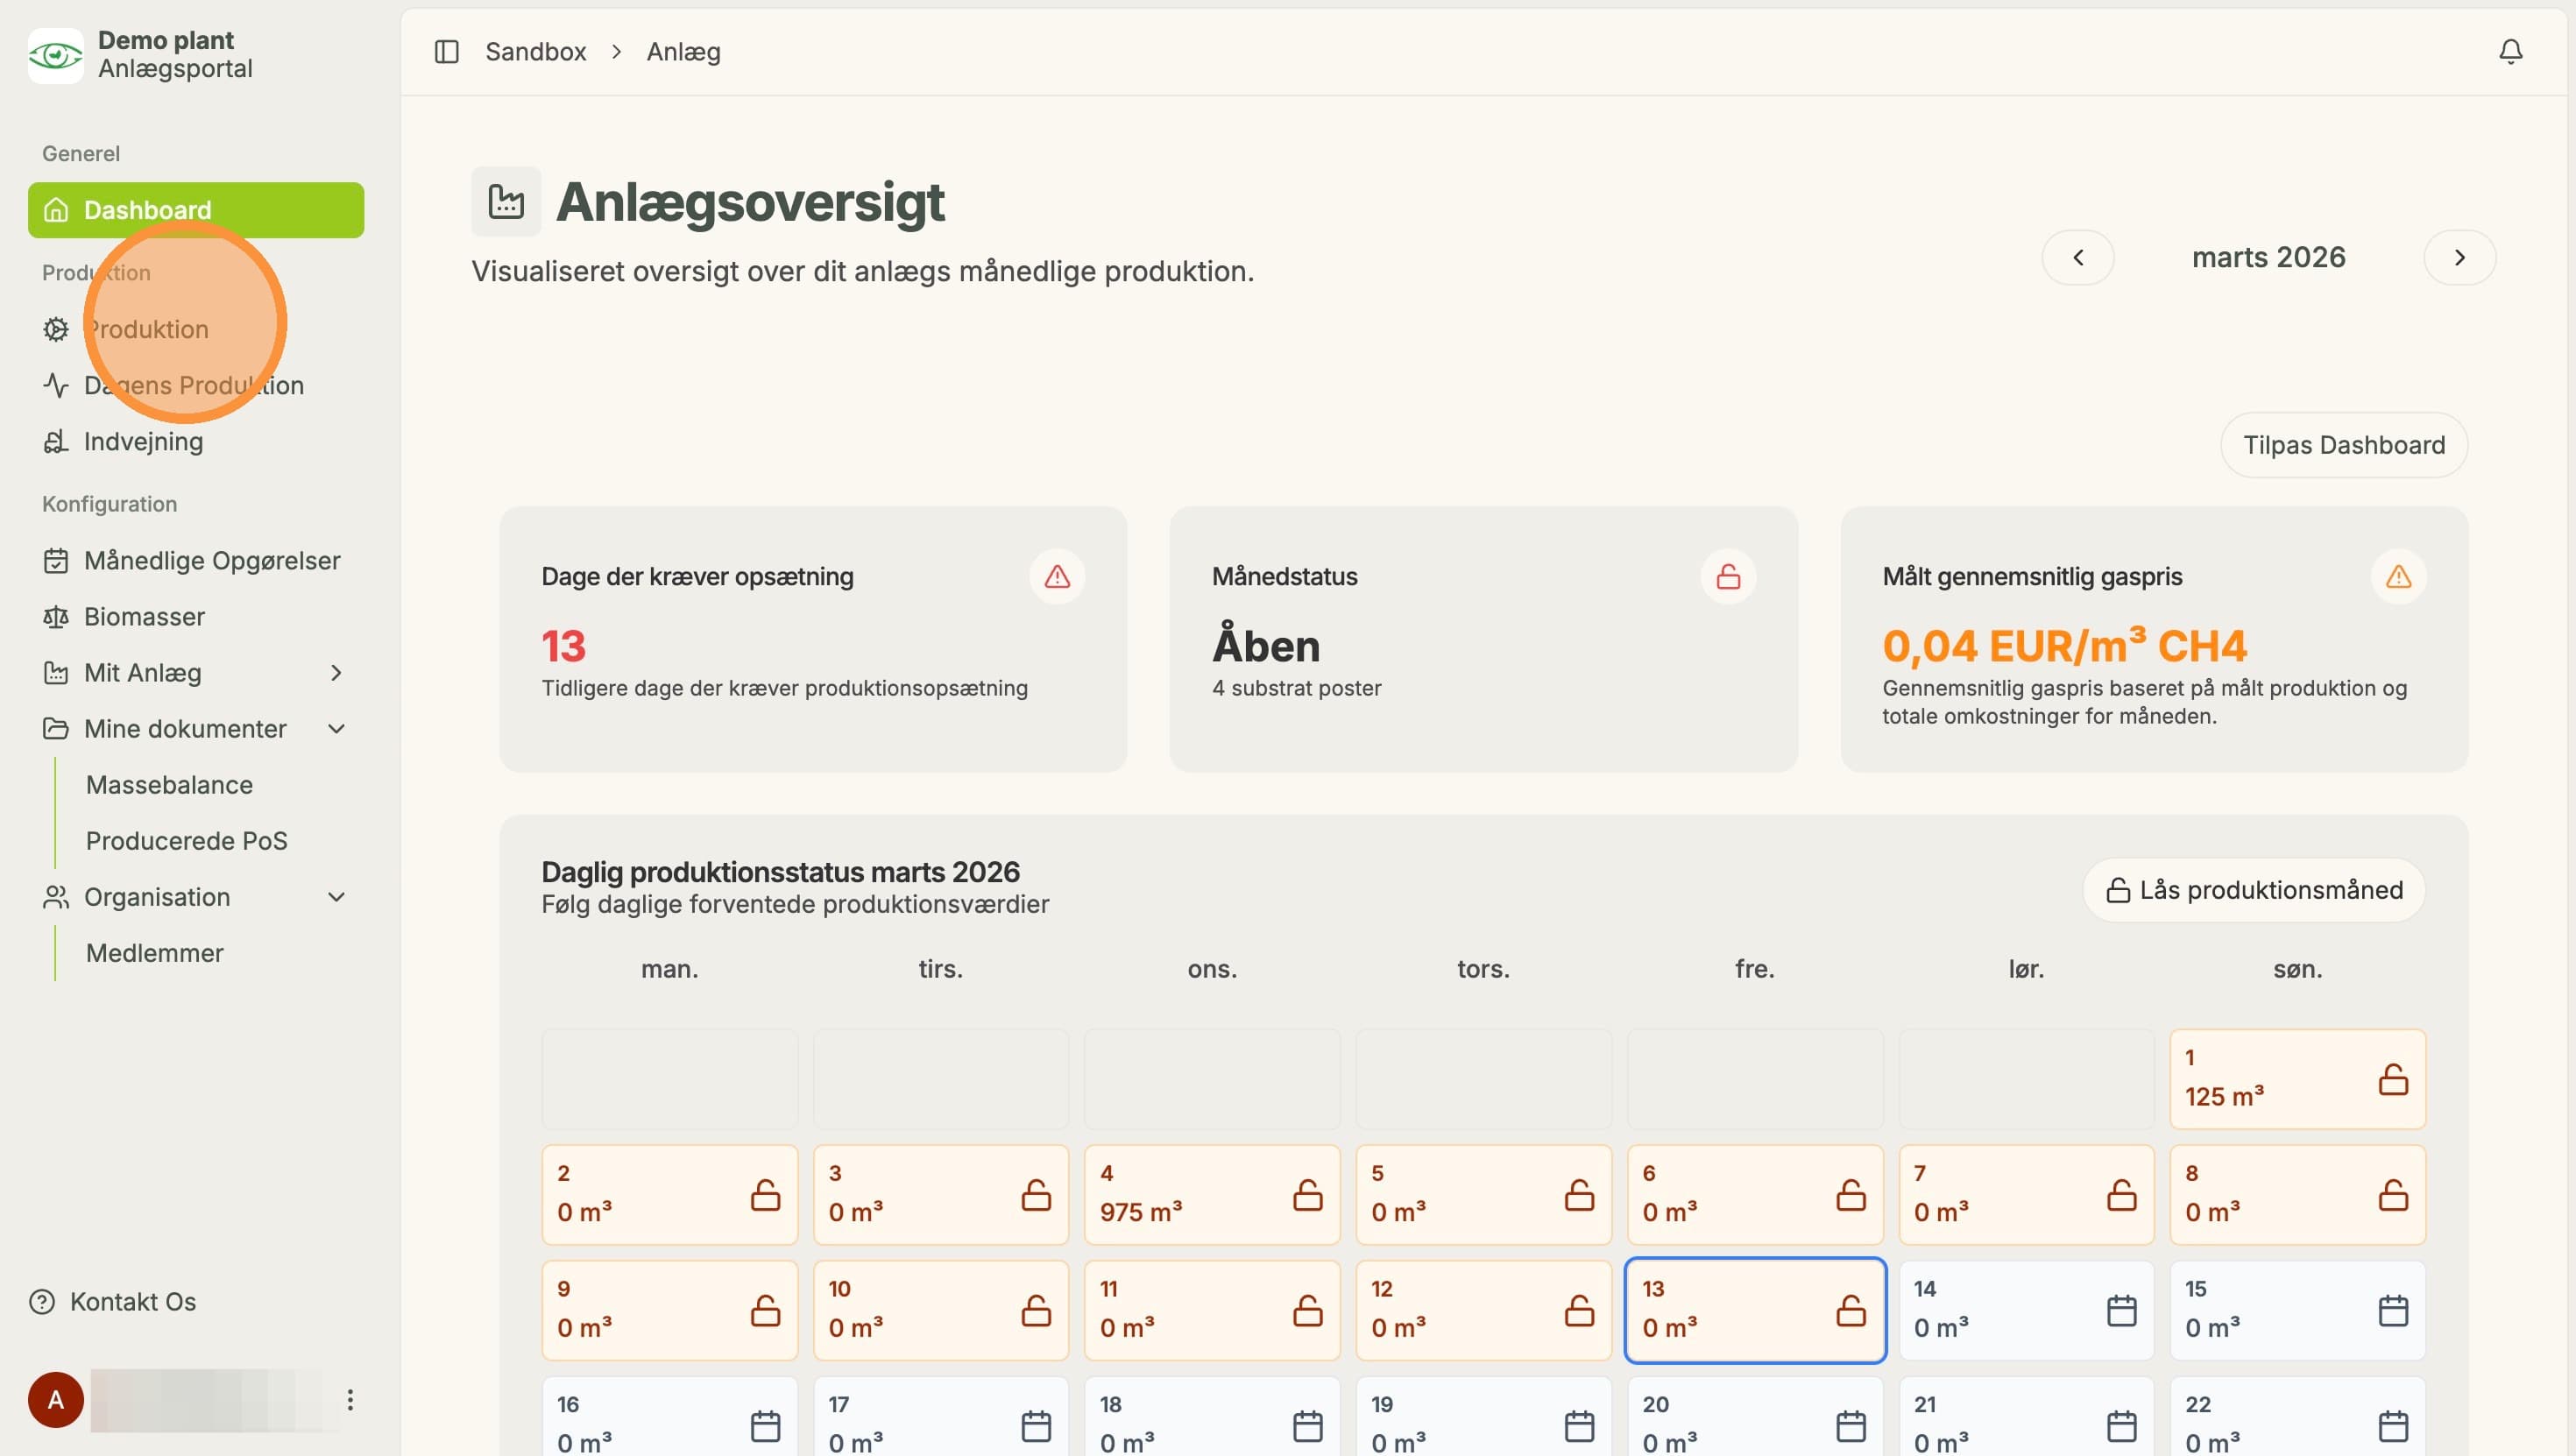Click the lock icon on day 3
Viewport: 2576px width, 1456px height.
[1036, 1195]
